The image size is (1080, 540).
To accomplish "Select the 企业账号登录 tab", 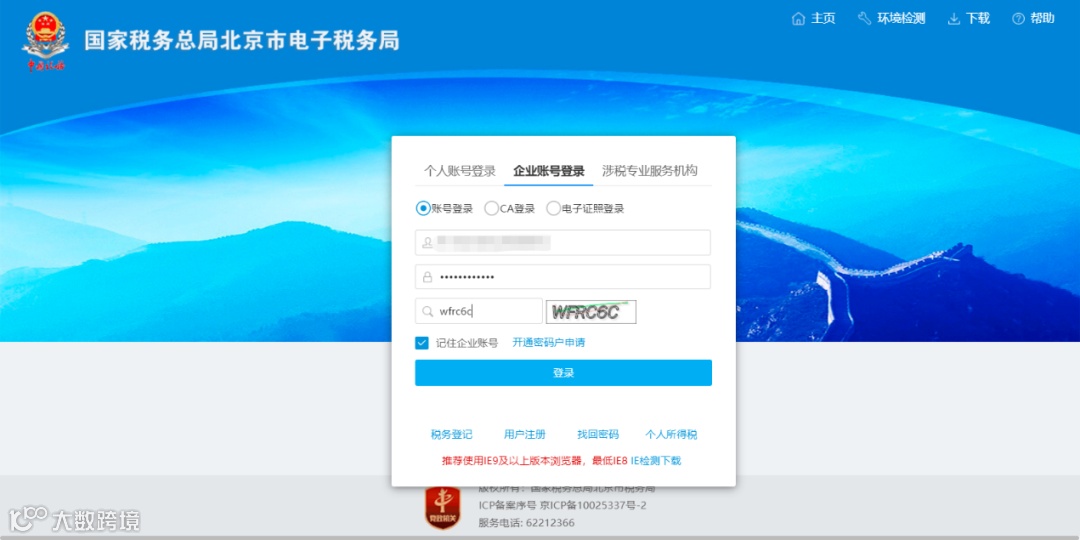I will click(x=548, y=172).
